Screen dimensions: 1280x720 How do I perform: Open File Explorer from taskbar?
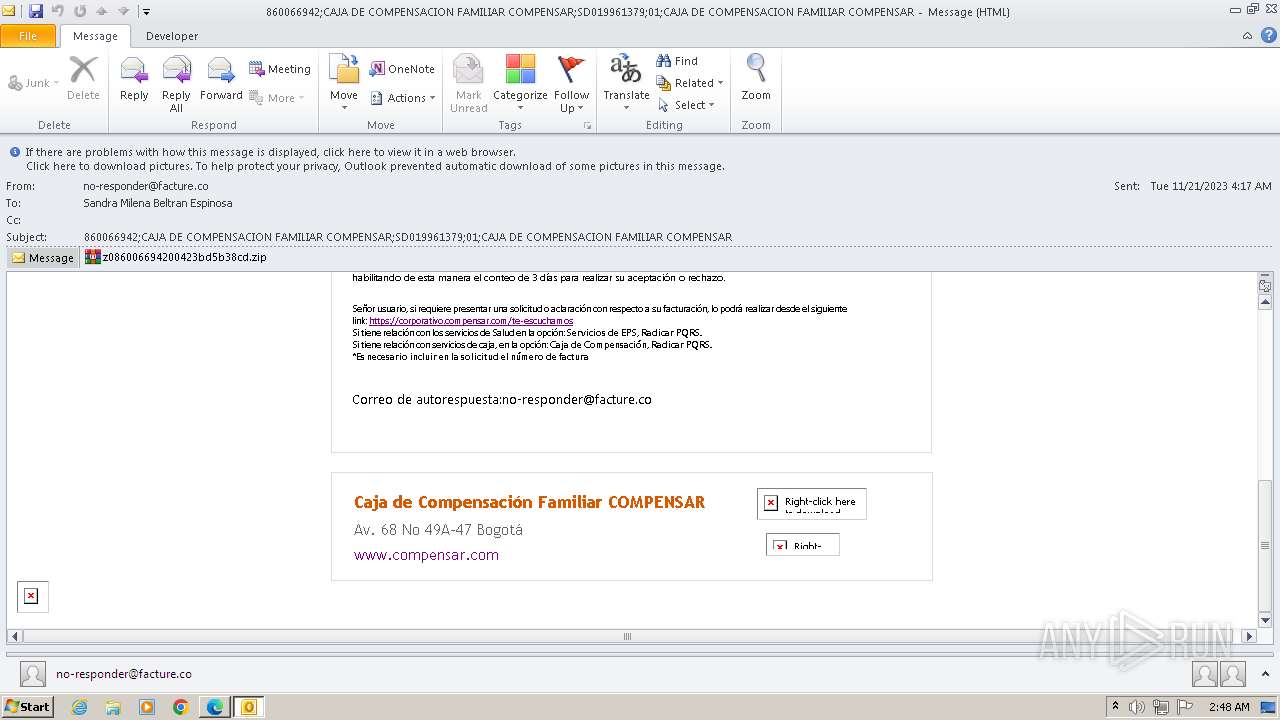coord(113,707)
